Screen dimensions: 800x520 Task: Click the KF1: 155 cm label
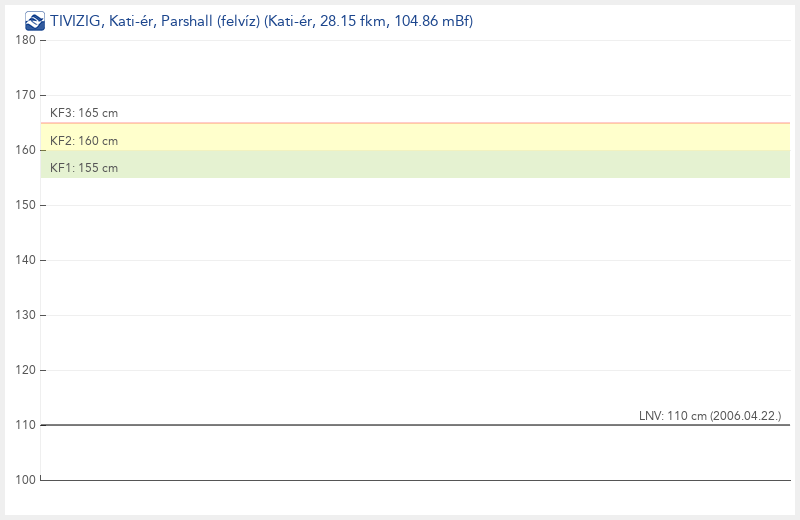coord(84,168)
